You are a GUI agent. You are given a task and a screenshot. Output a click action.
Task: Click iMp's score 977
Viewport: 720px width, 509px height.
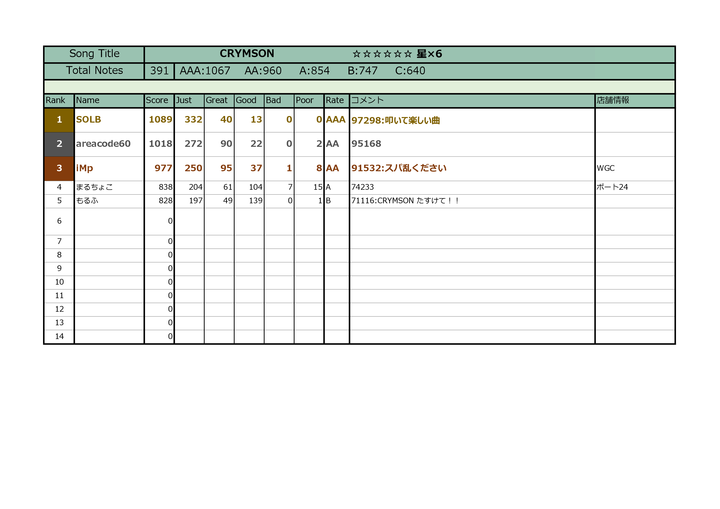pos(163,168)
